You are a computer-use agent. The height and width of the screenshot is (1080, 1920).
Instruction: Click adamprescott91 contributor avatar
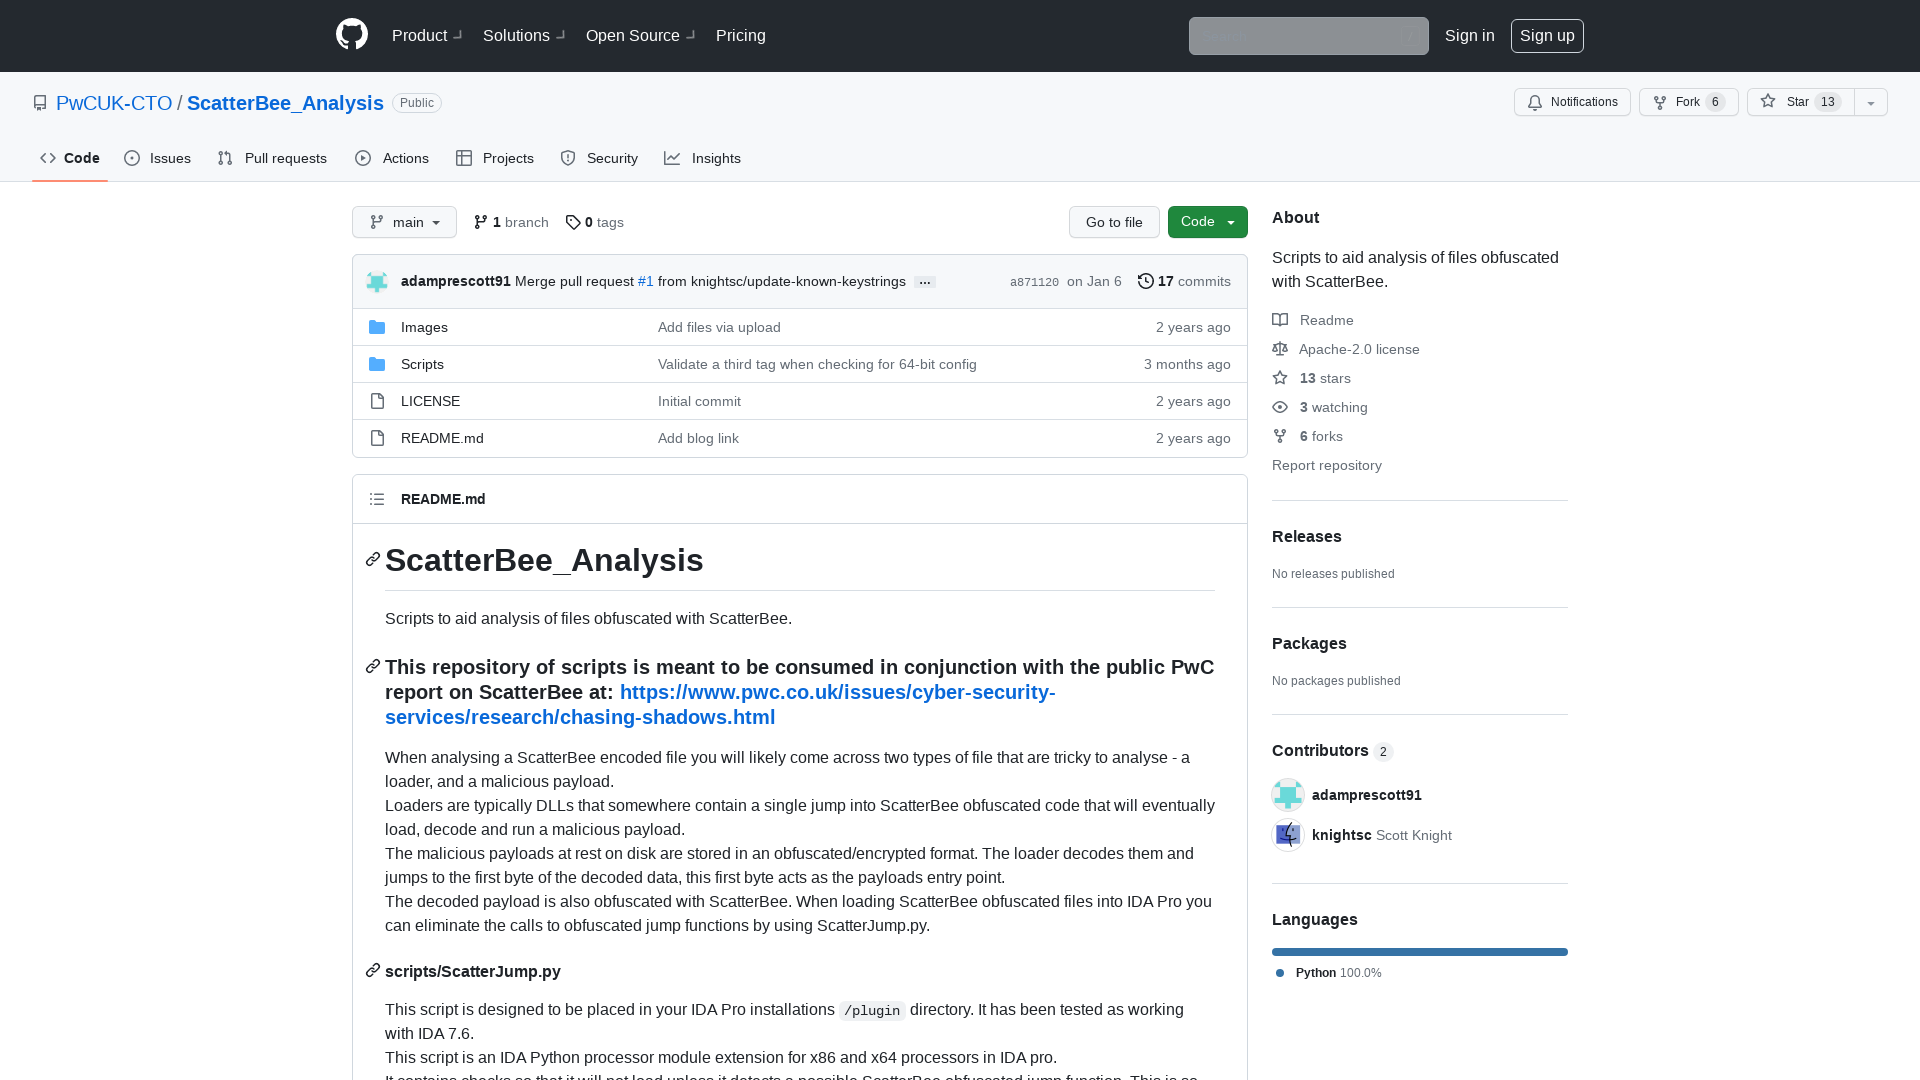click(x=1288, y=795)
